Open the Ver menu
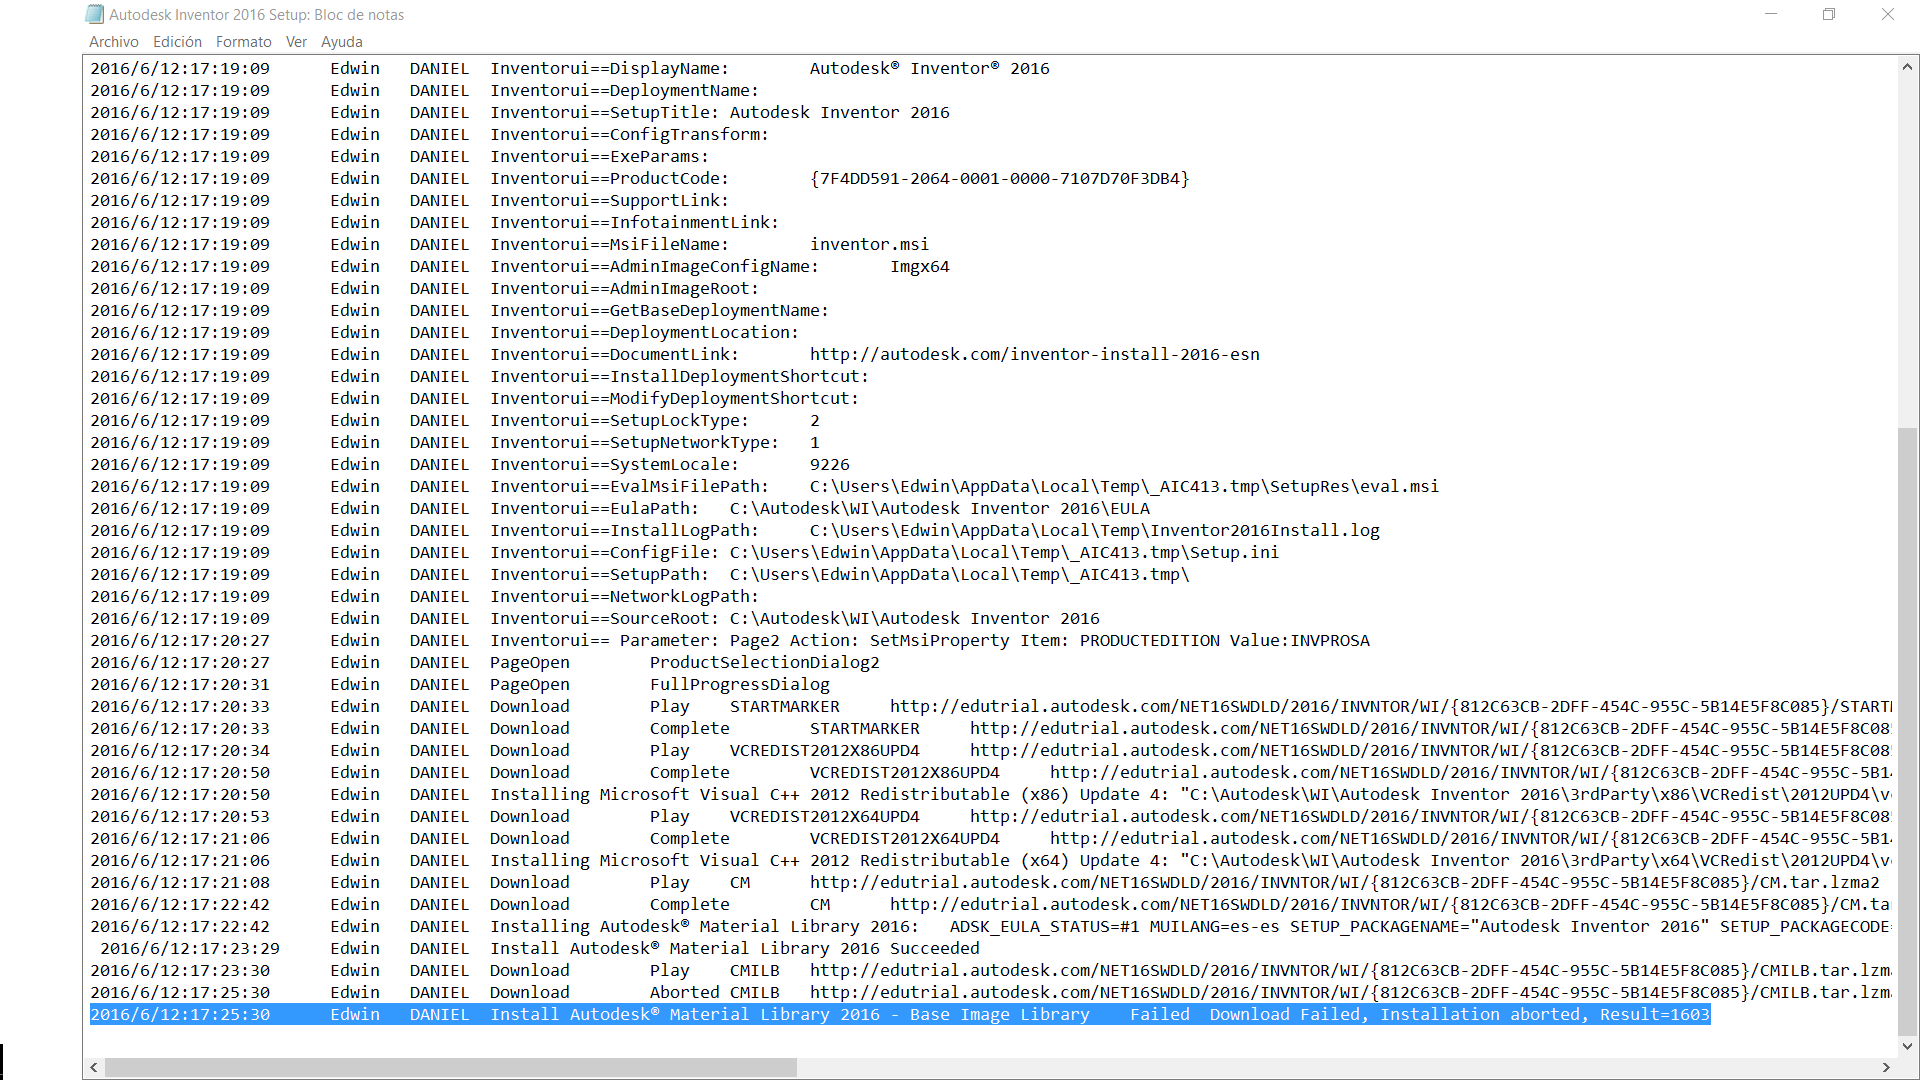Viewport: 1920px width, 1080px height. click(x=296, y=41)
